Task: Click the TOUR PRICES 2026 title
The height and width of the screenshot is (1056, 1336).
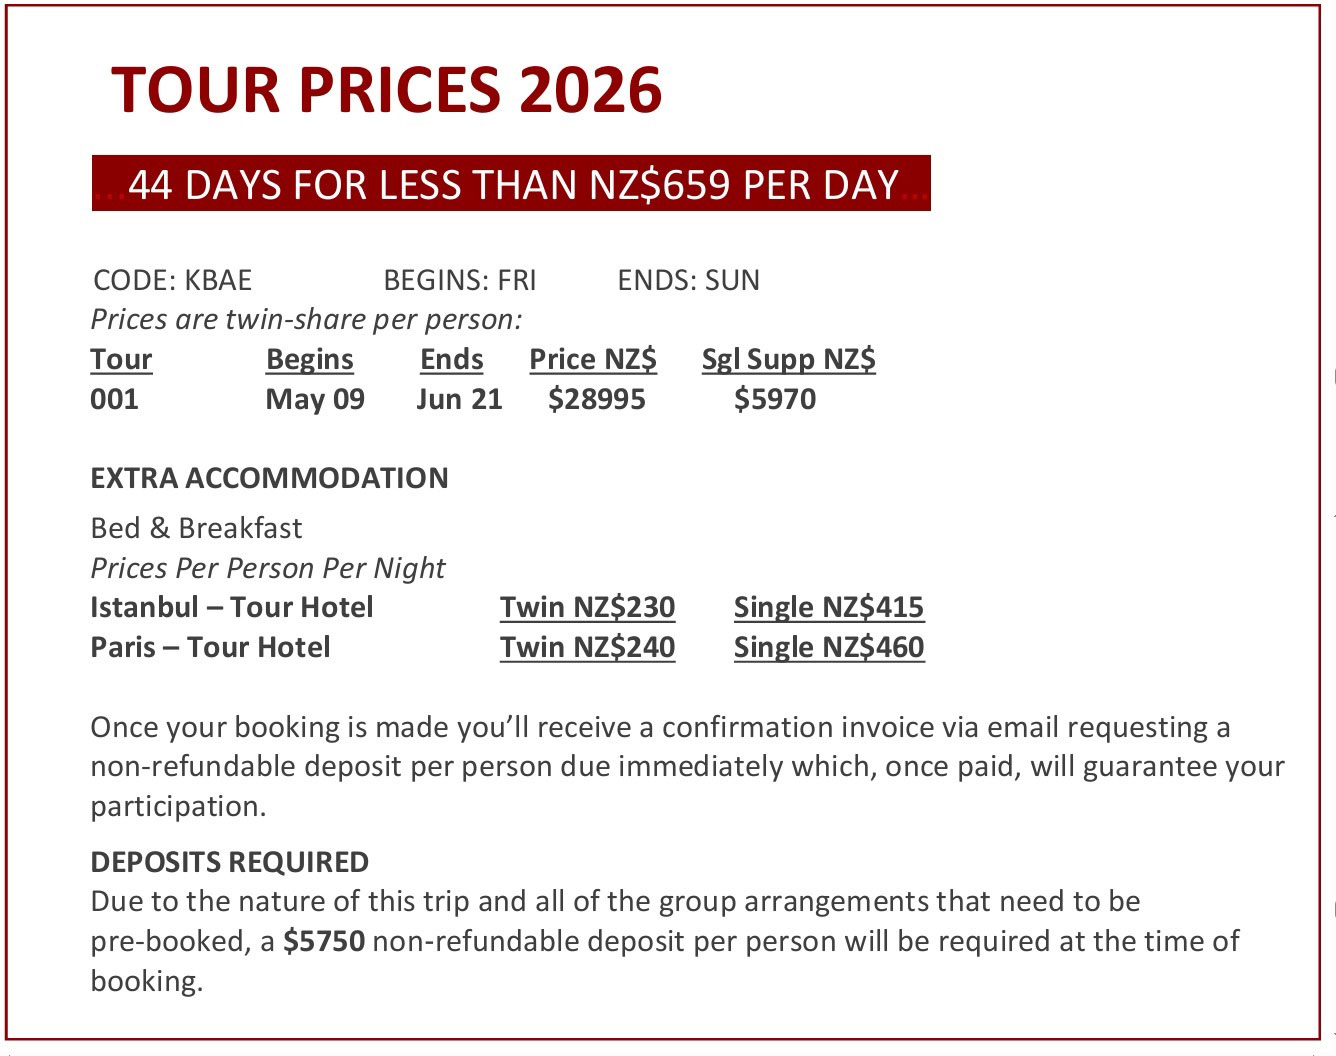Action: (x=386, y=90)
